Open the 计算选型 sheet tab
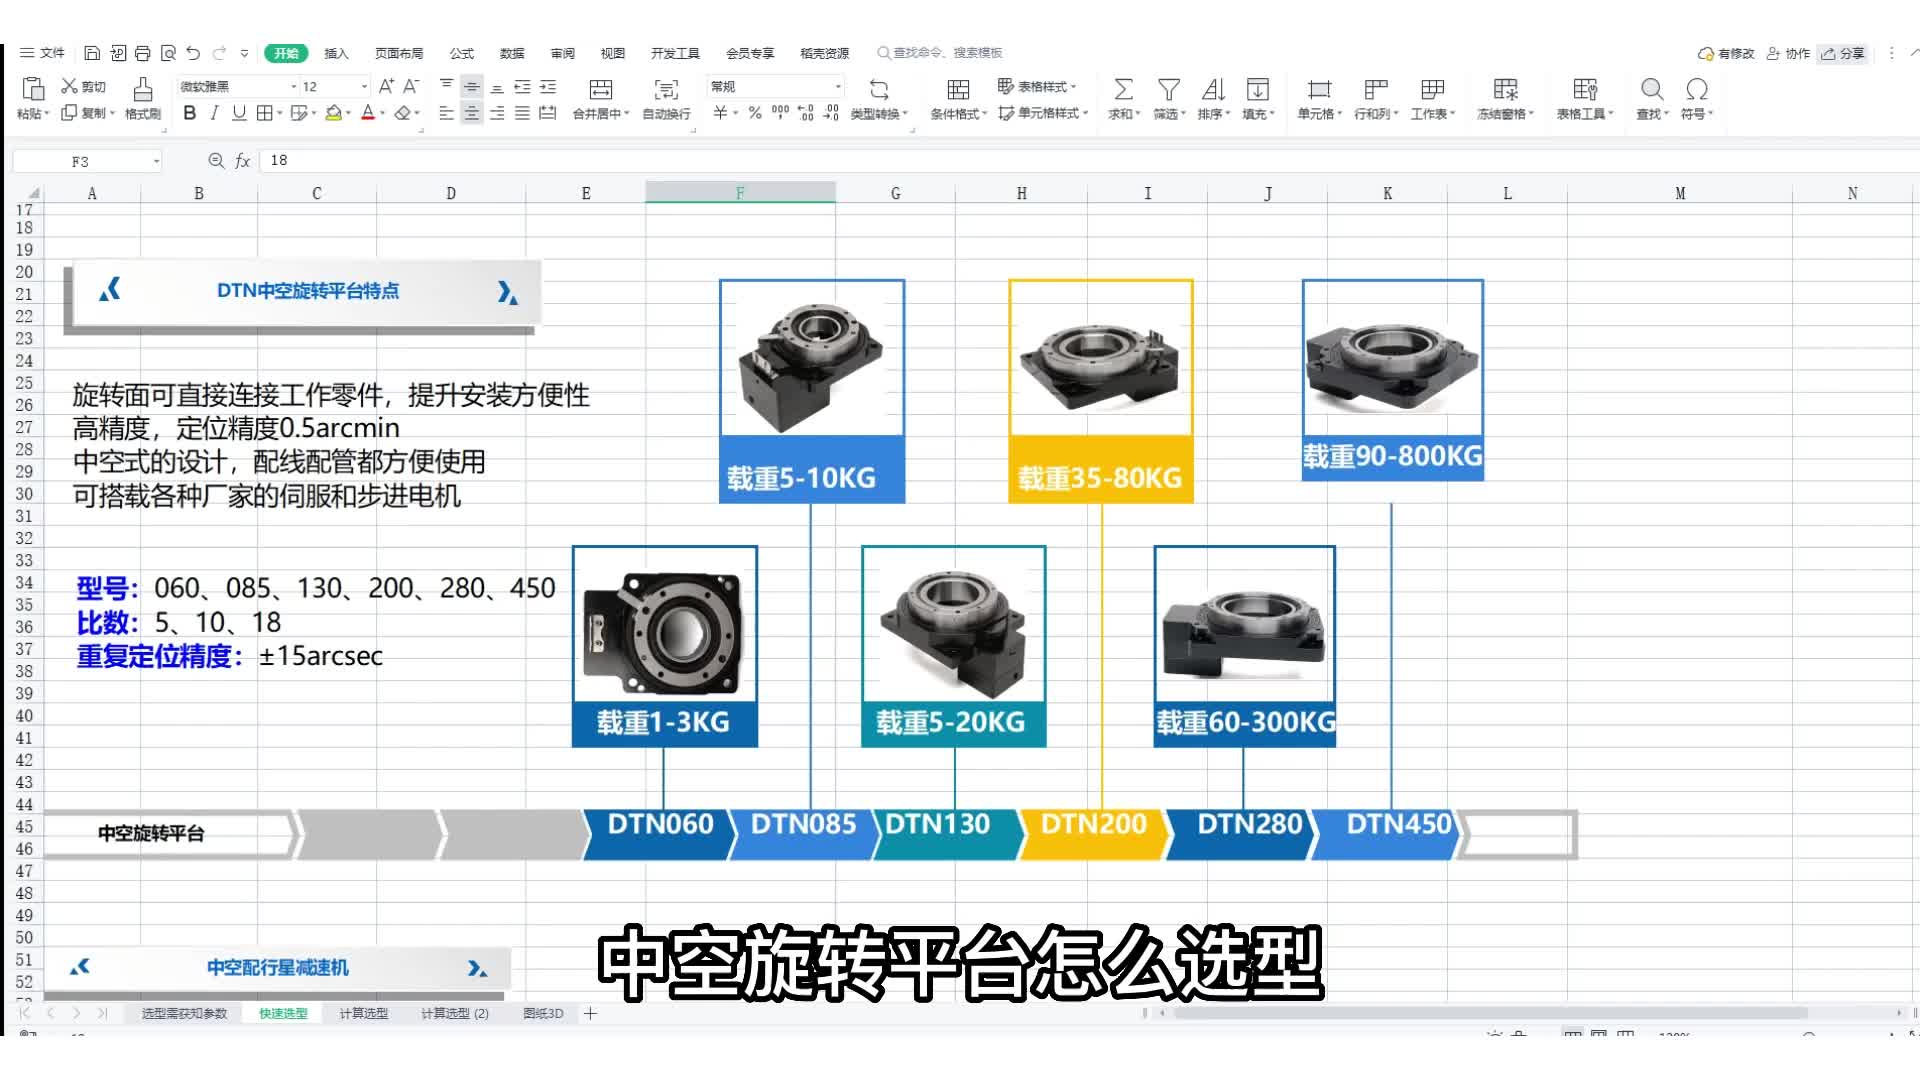1920x1080 pixels. [363, 1013]
